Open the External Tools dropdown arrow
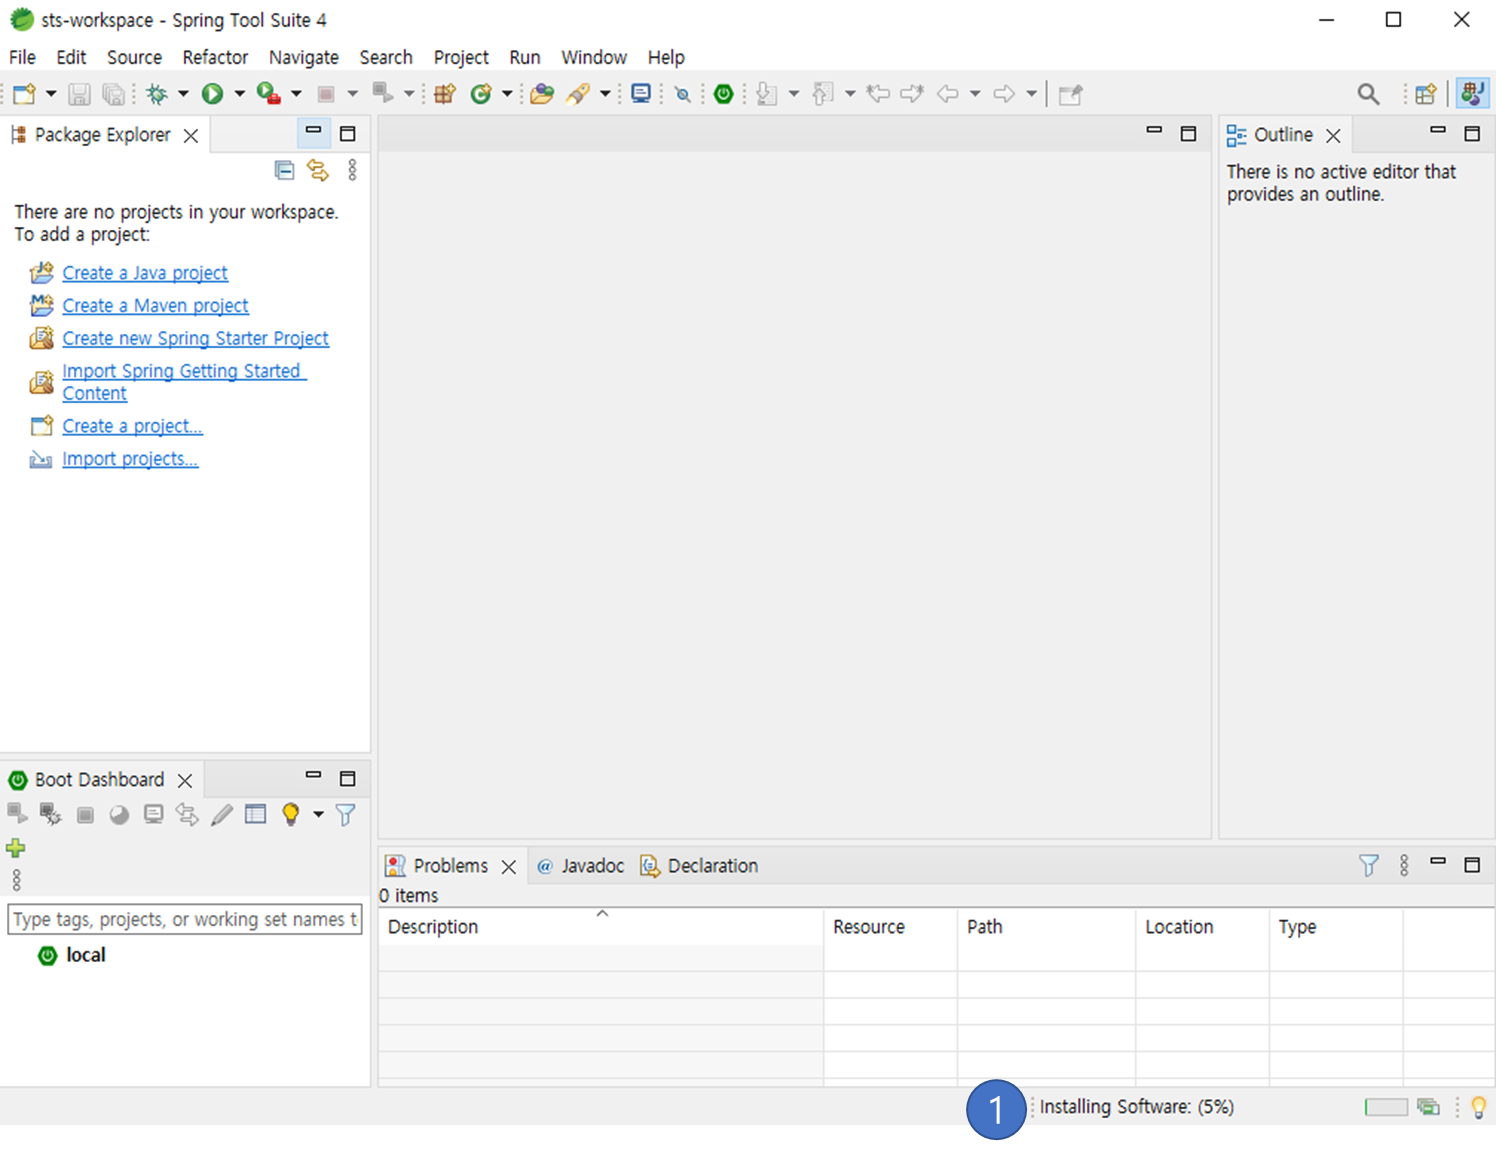Image resolution: width=1496 pixels, height=1155 pixels. tap(296, 94)
